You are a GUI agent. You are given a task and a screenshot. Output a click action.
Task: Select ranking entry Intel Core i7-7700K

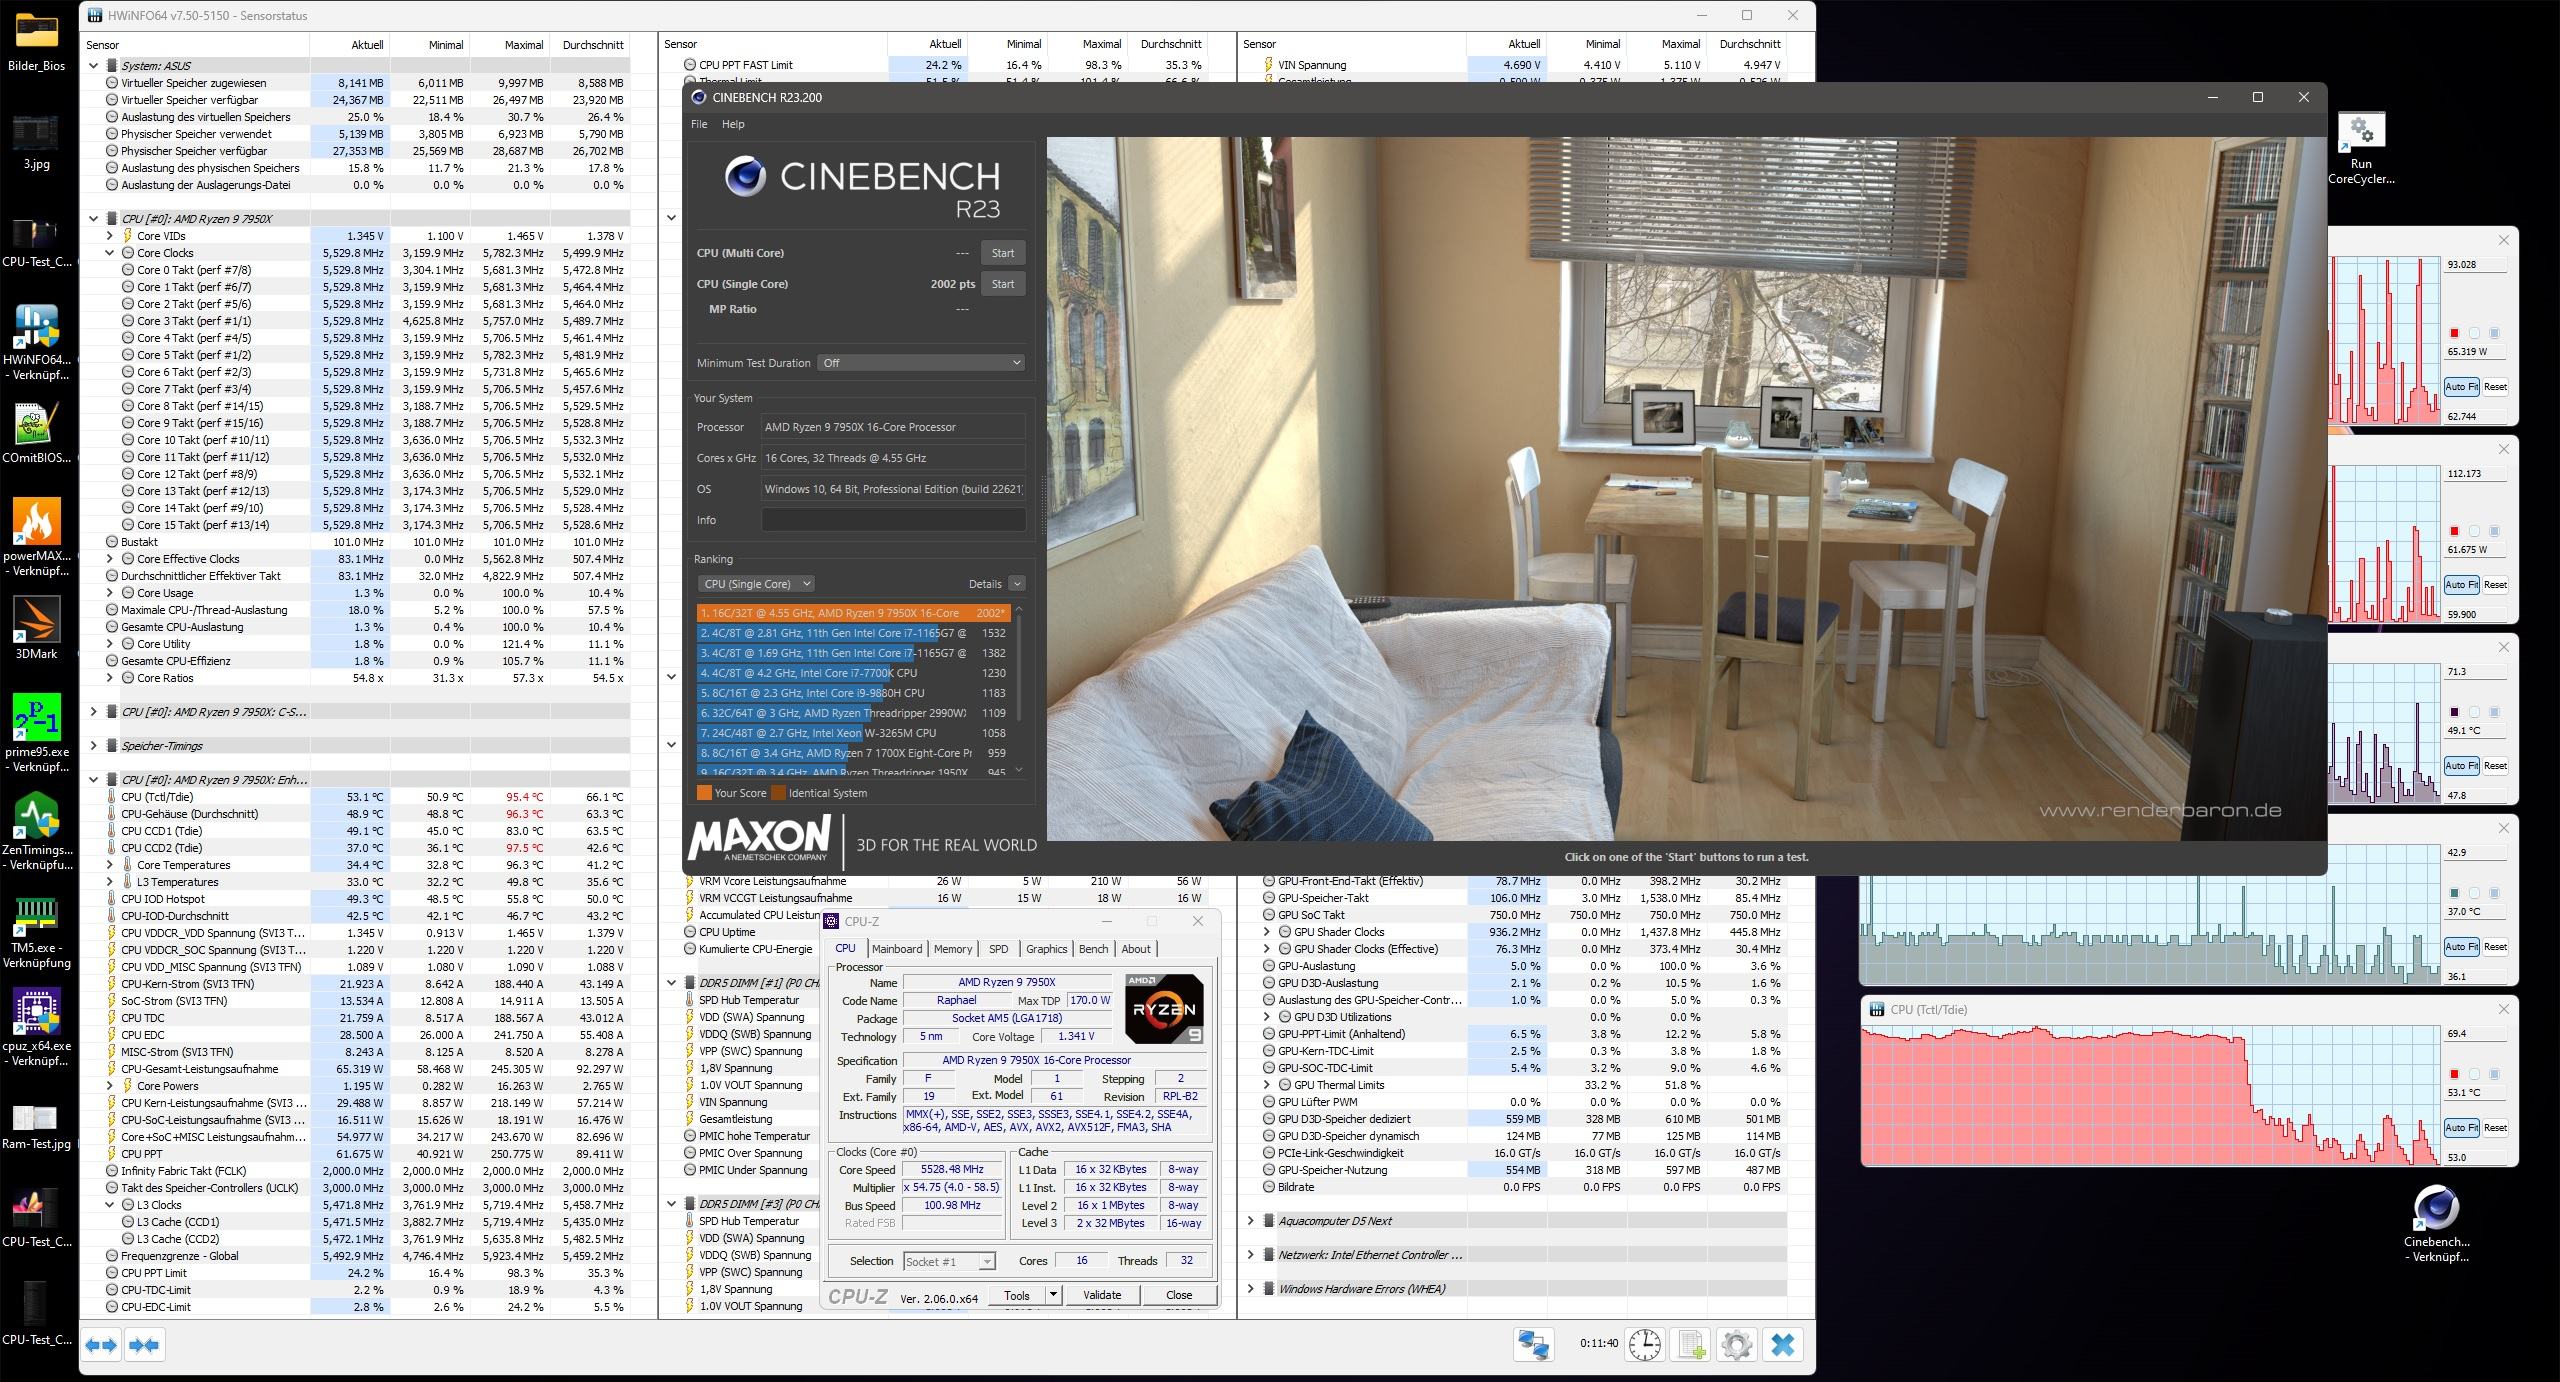(853, 673)
